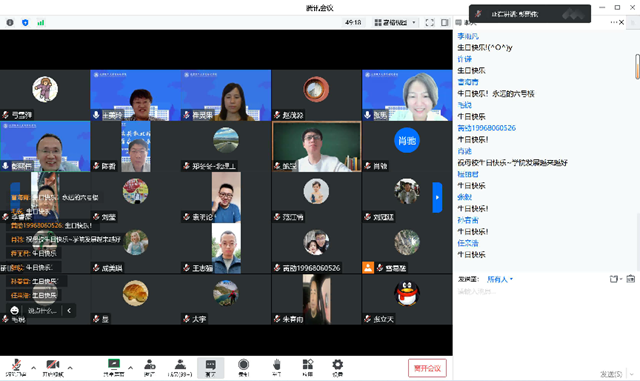Screen dimensions: 640x381
Task: Start recording with the record icon
Action: tap(244, 368)
